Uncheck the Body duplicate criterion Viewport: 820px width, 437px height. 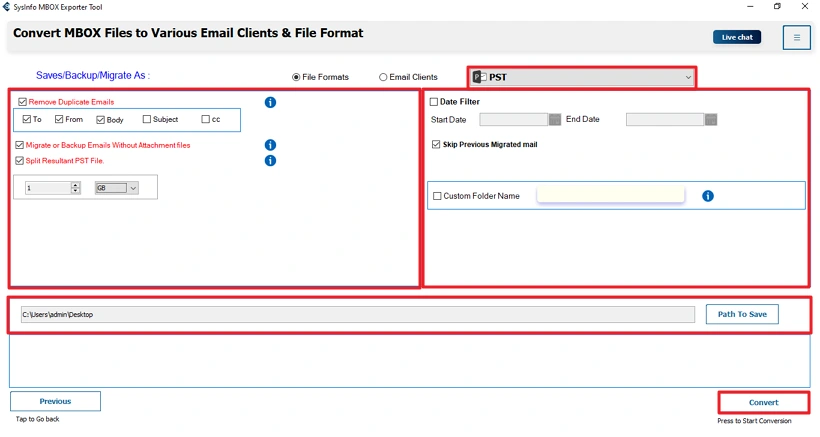point(100,120)
